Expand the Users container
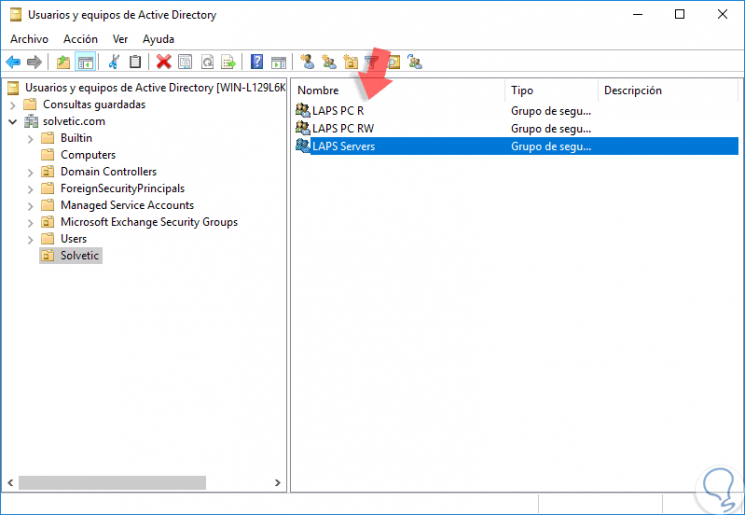Screen dimensions: 745x515 [30, 239]
